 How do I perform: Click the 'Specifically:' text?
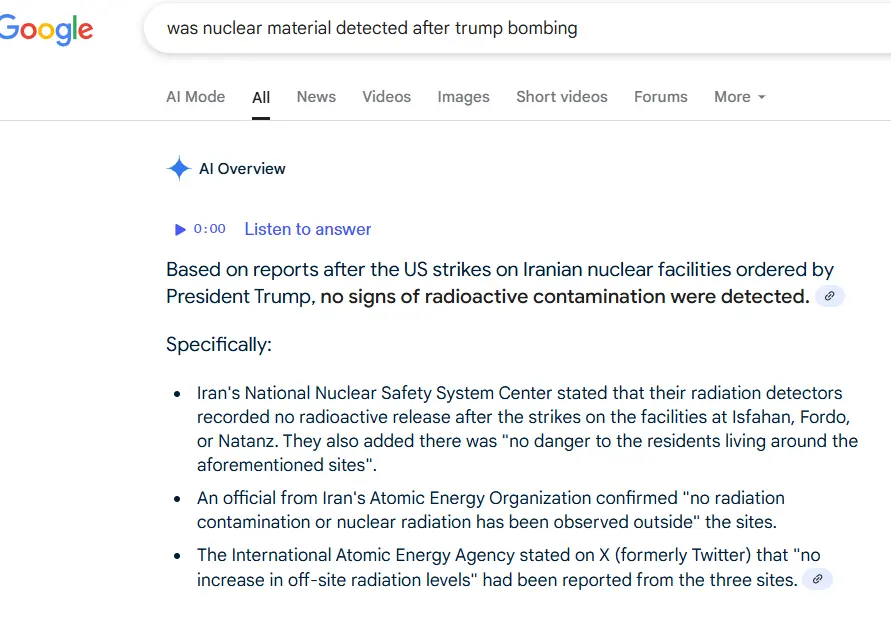pyautogui.click(x=219, y=345)
